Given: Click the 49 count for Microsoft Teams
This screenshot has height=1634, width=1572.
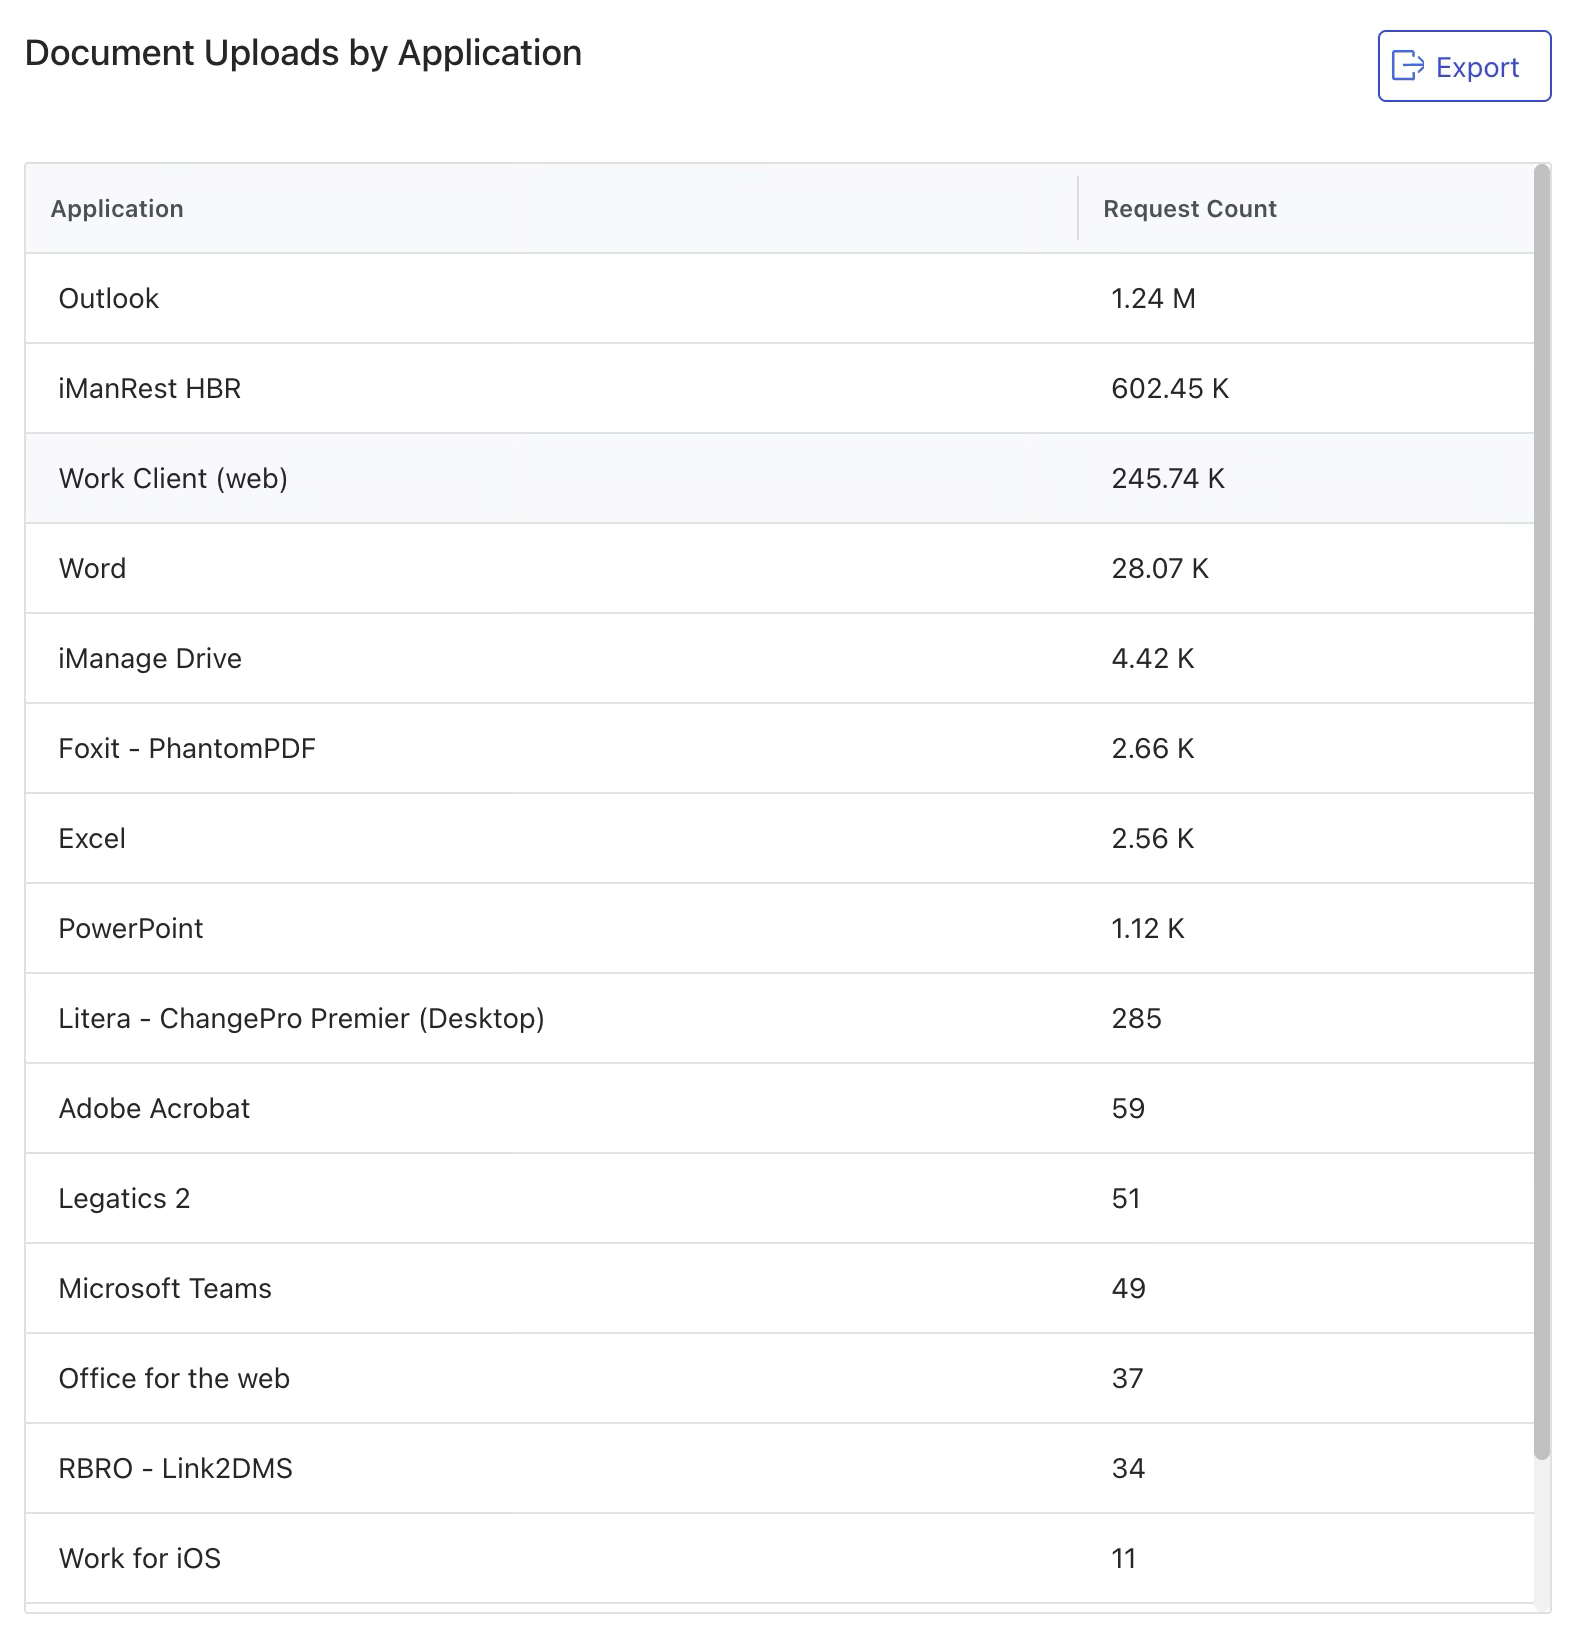Looking at the screenshot, I should pos(1128,1288).
